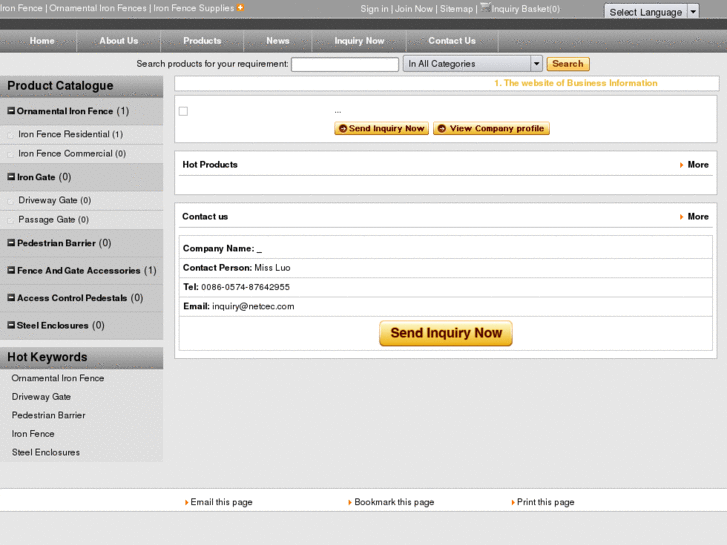
Task: Click the orange icon after Iron Fence Supplies
Action: [x=240, y=8]
